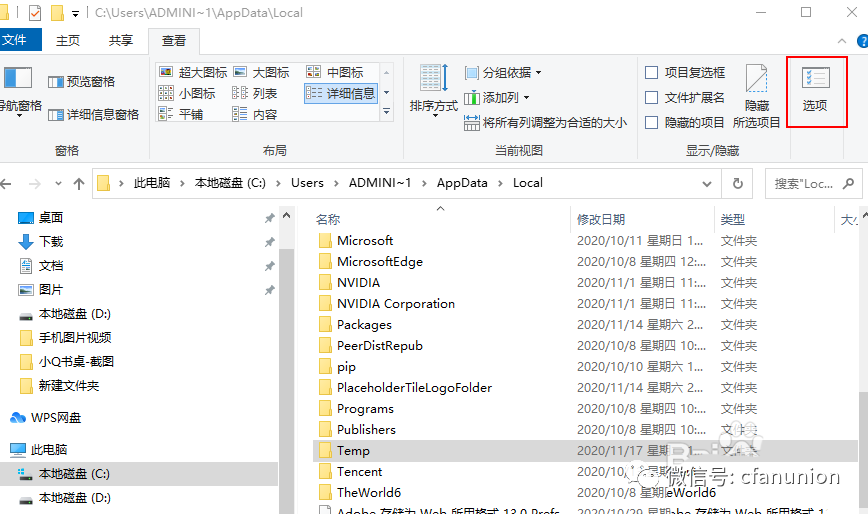Select Large icons (大图标) layout

[261, 72]
